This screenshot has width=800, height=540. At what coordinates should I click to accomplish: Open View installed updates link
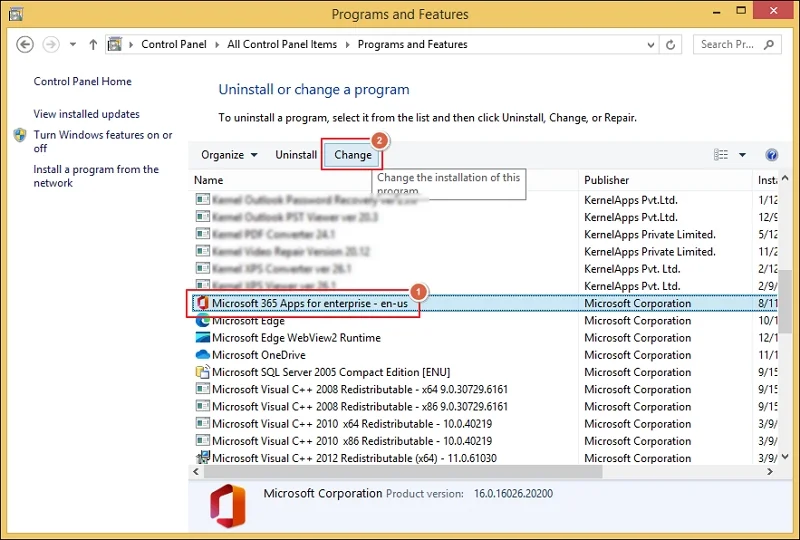click(x=86, y=115)
